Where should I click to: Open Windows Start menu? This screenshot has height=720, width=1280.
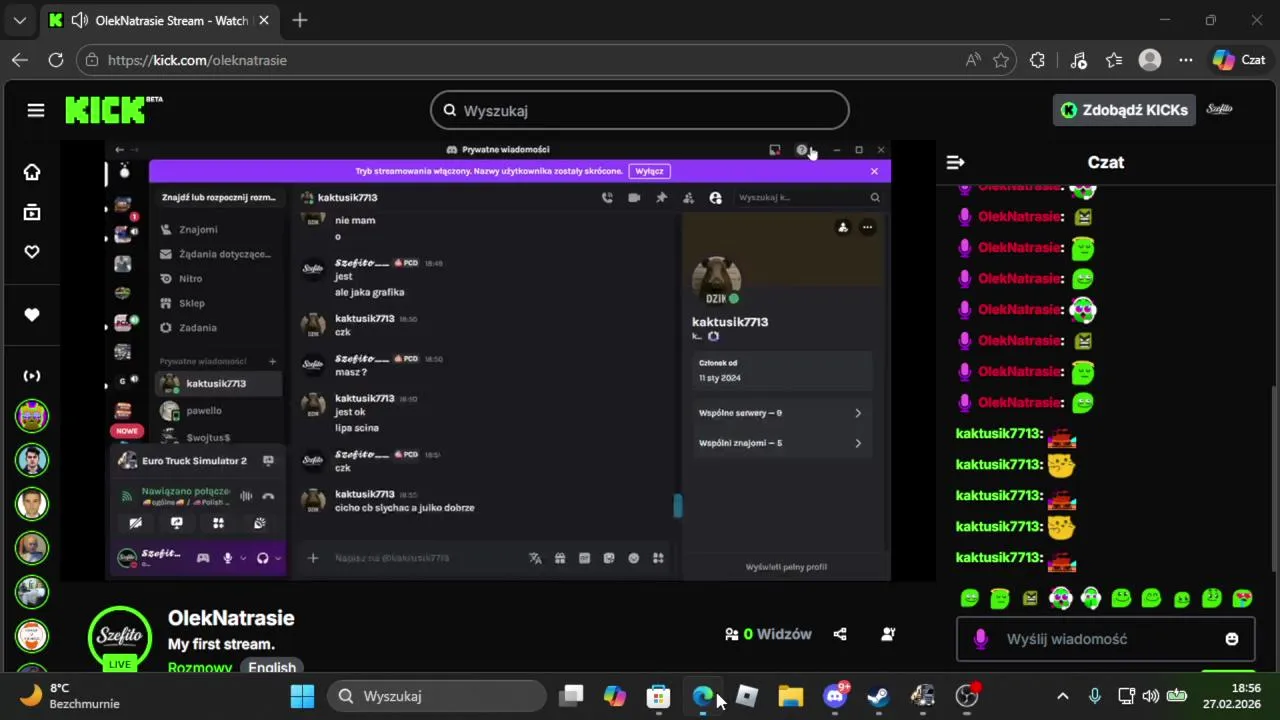pyautogui.click(x=302, y=696)
